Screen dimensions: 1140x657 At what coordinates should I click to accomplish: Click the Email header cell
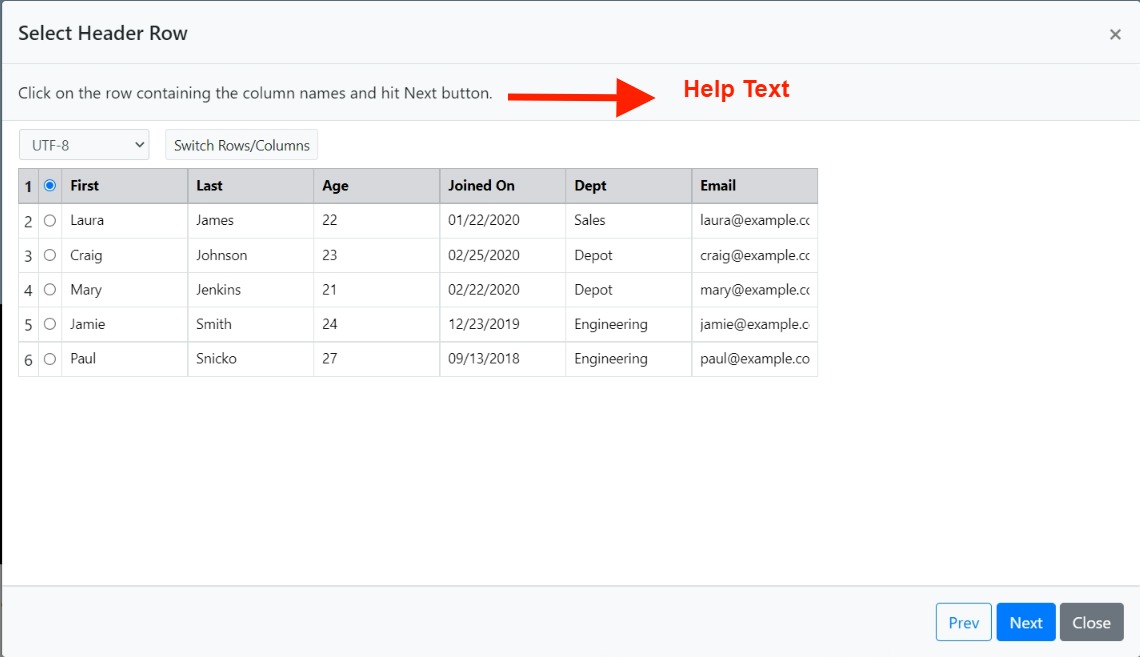[754, 186]
